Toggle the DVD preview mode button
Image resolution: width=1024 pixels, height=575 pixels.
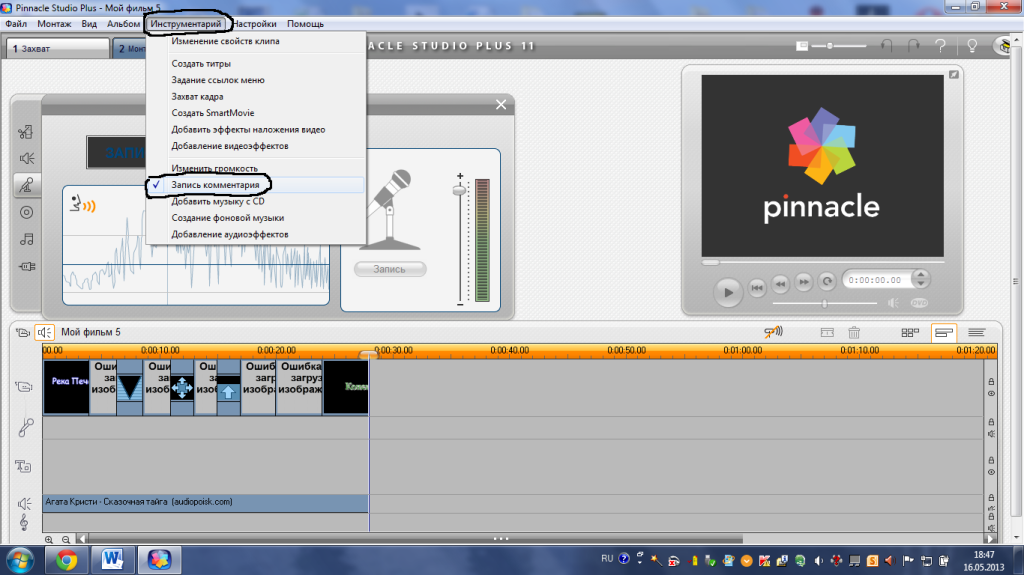point(919,303)
